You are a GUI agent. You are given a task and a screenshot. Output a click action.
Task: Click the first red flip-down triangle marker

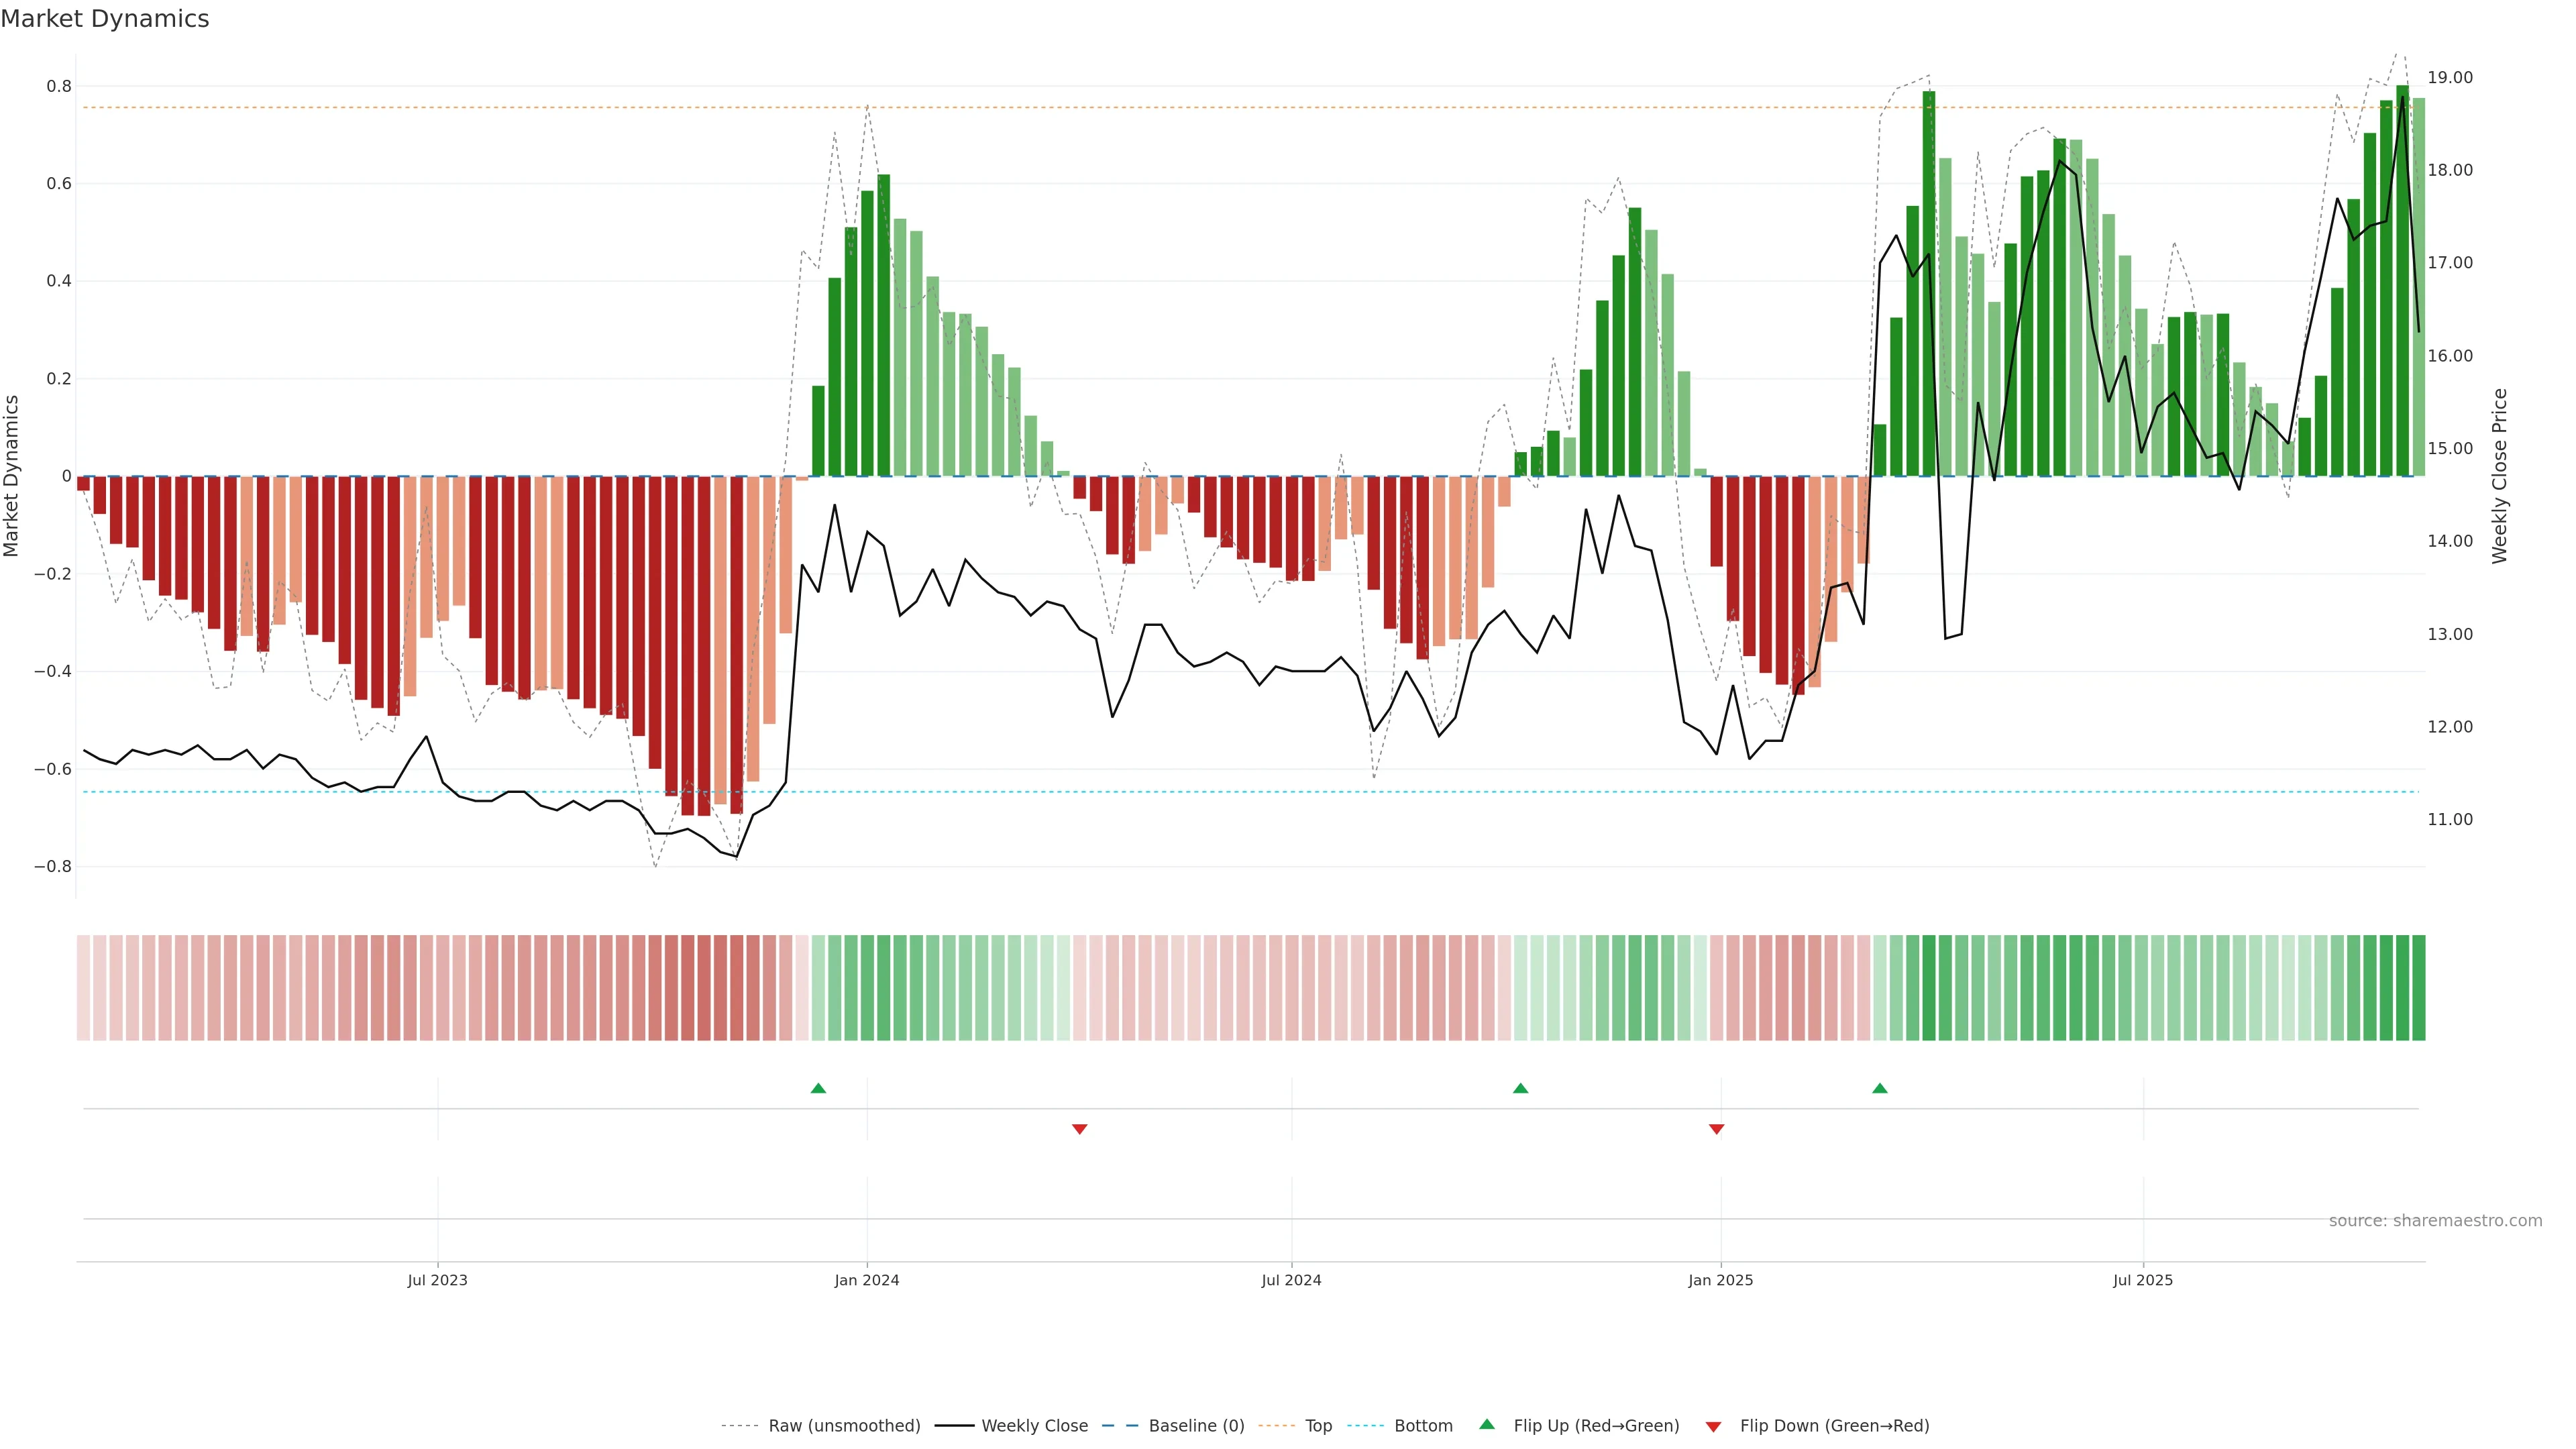[1079, 1129]
